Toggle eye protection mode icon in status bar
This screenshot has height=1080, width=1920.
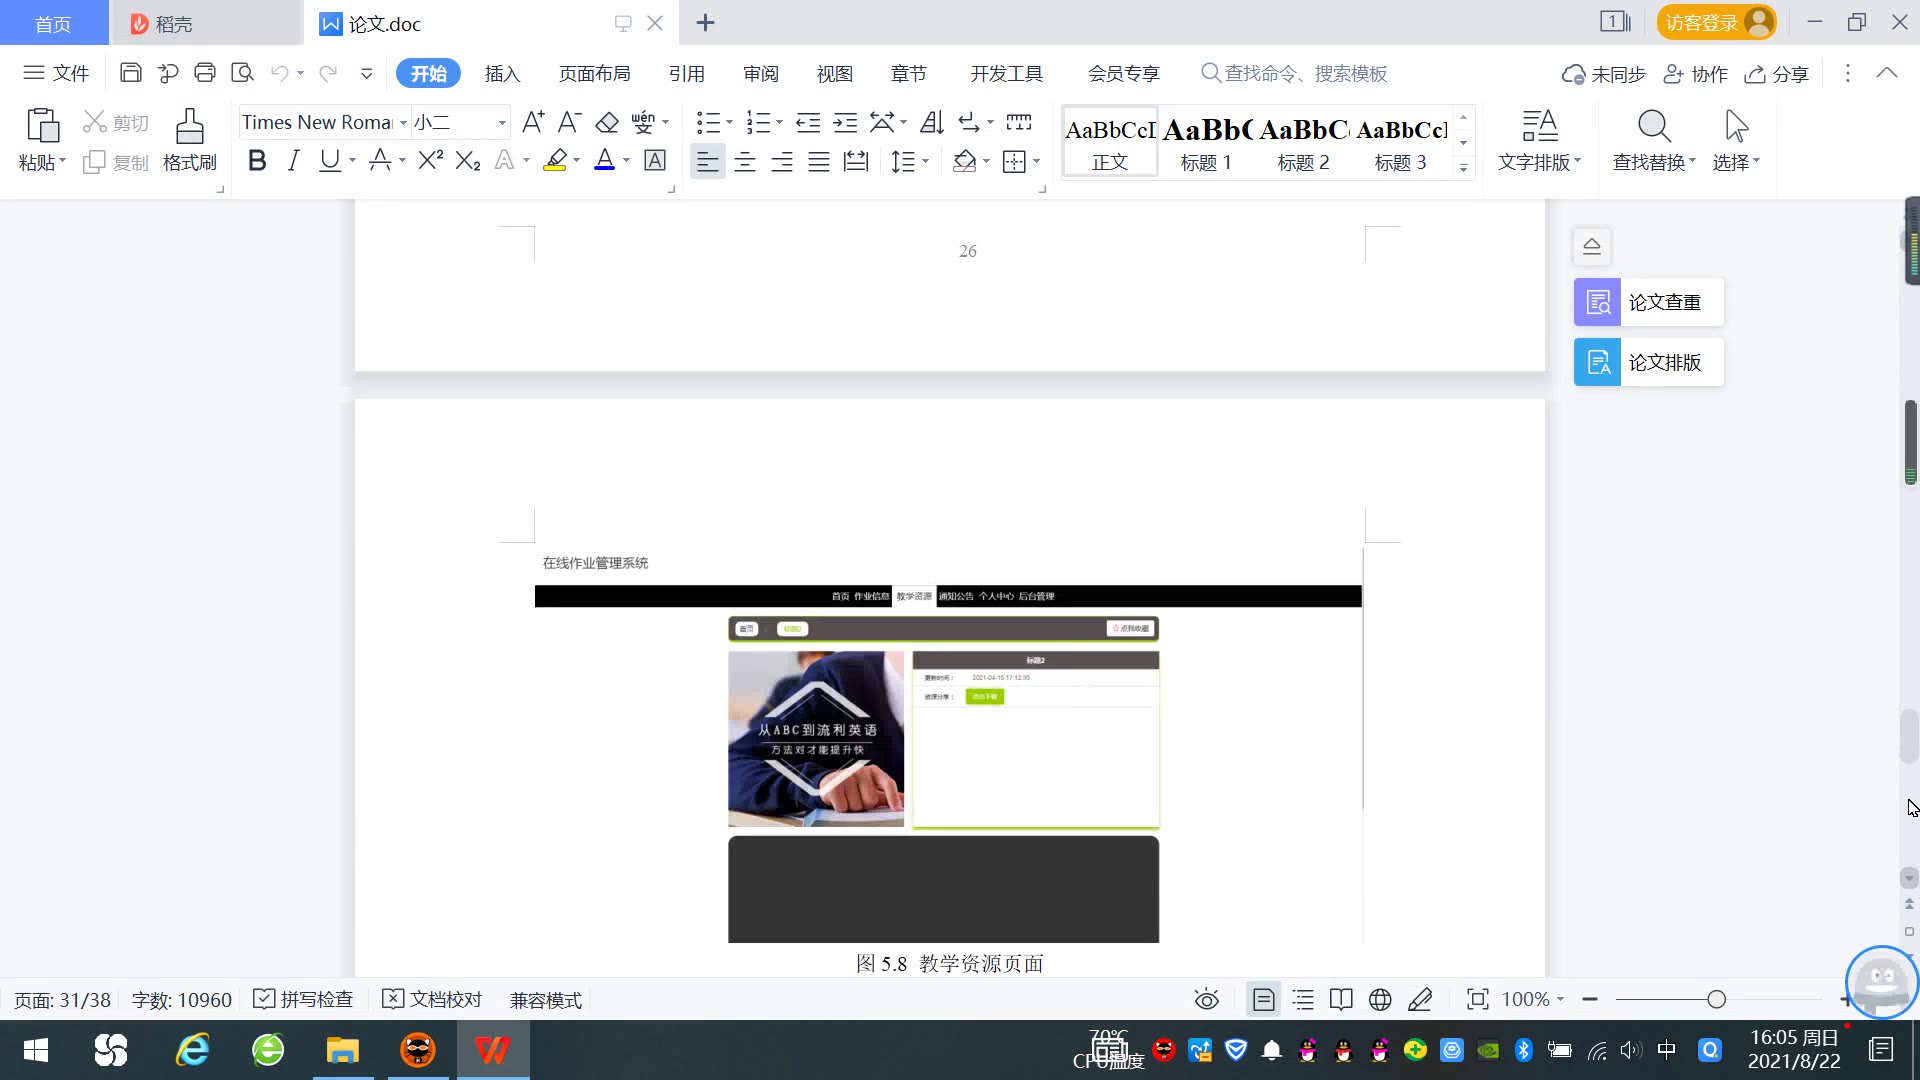pos(1207,999)
